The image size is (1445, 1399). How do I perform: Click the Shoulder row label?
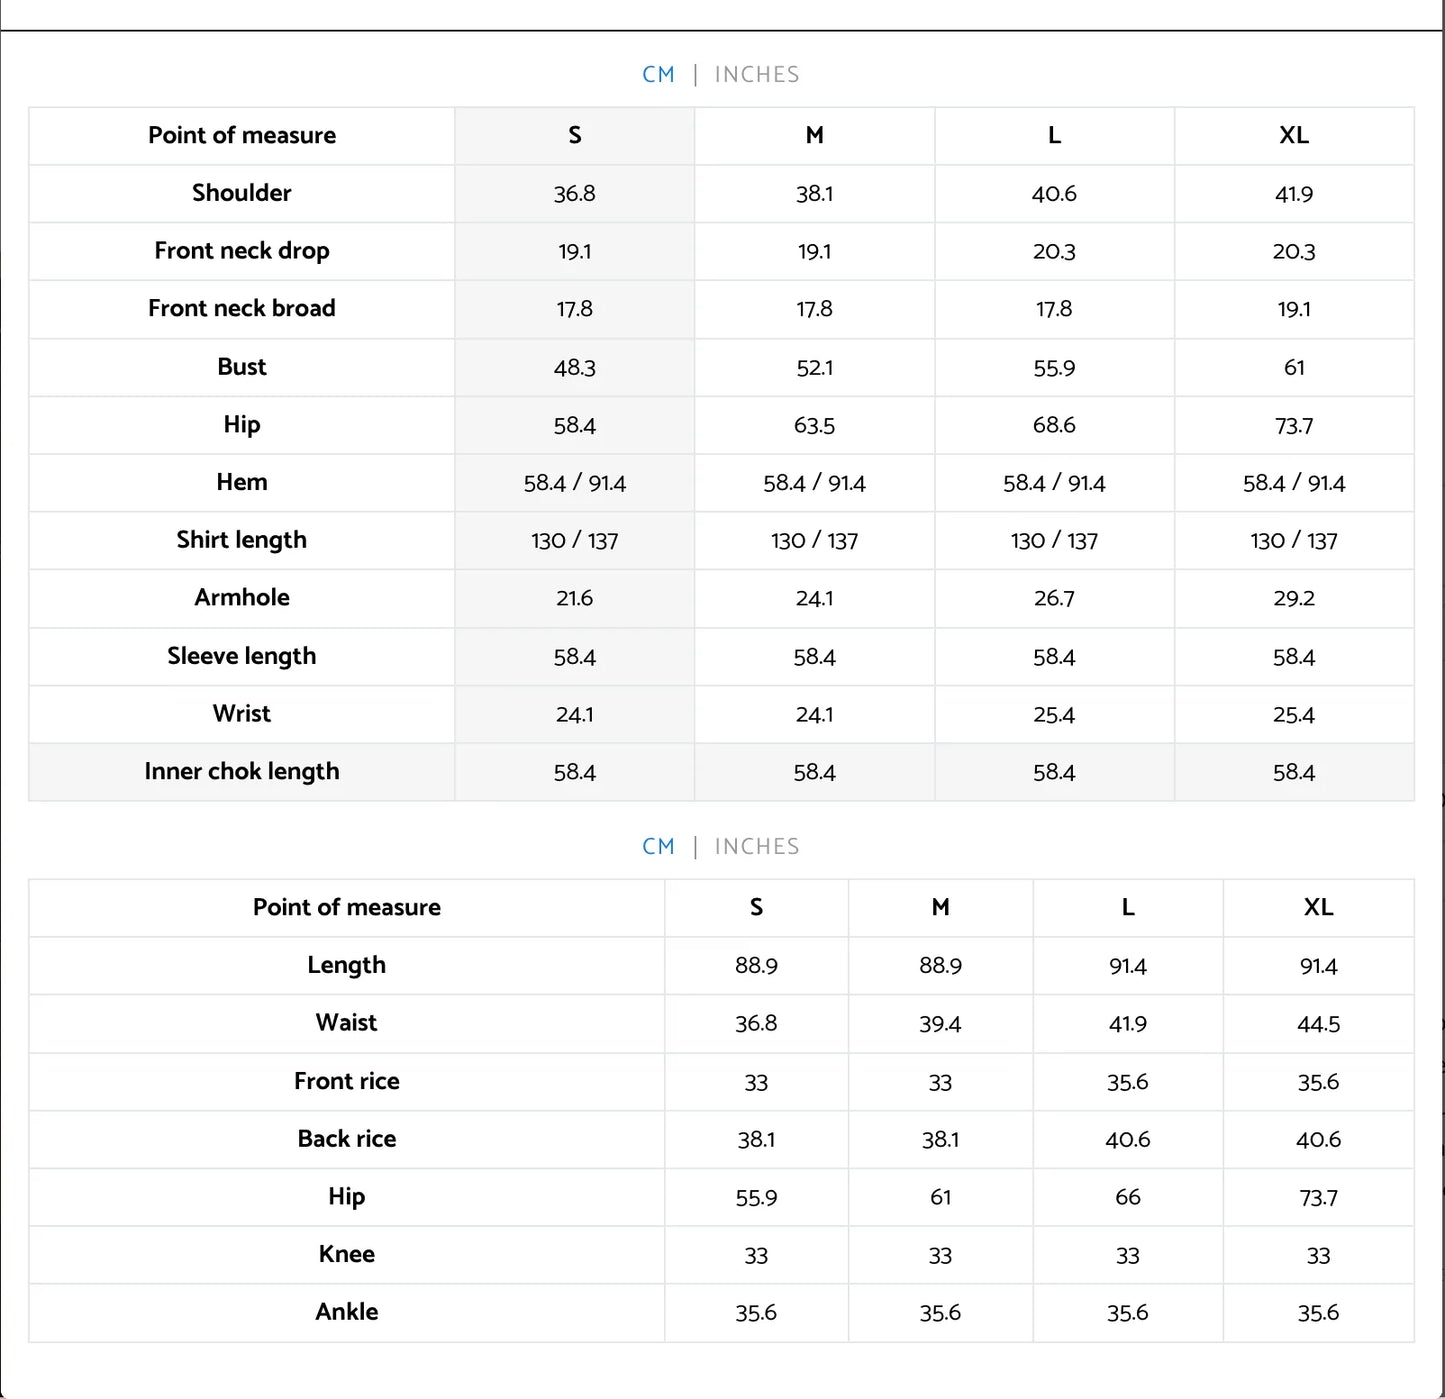coord(242,193)
